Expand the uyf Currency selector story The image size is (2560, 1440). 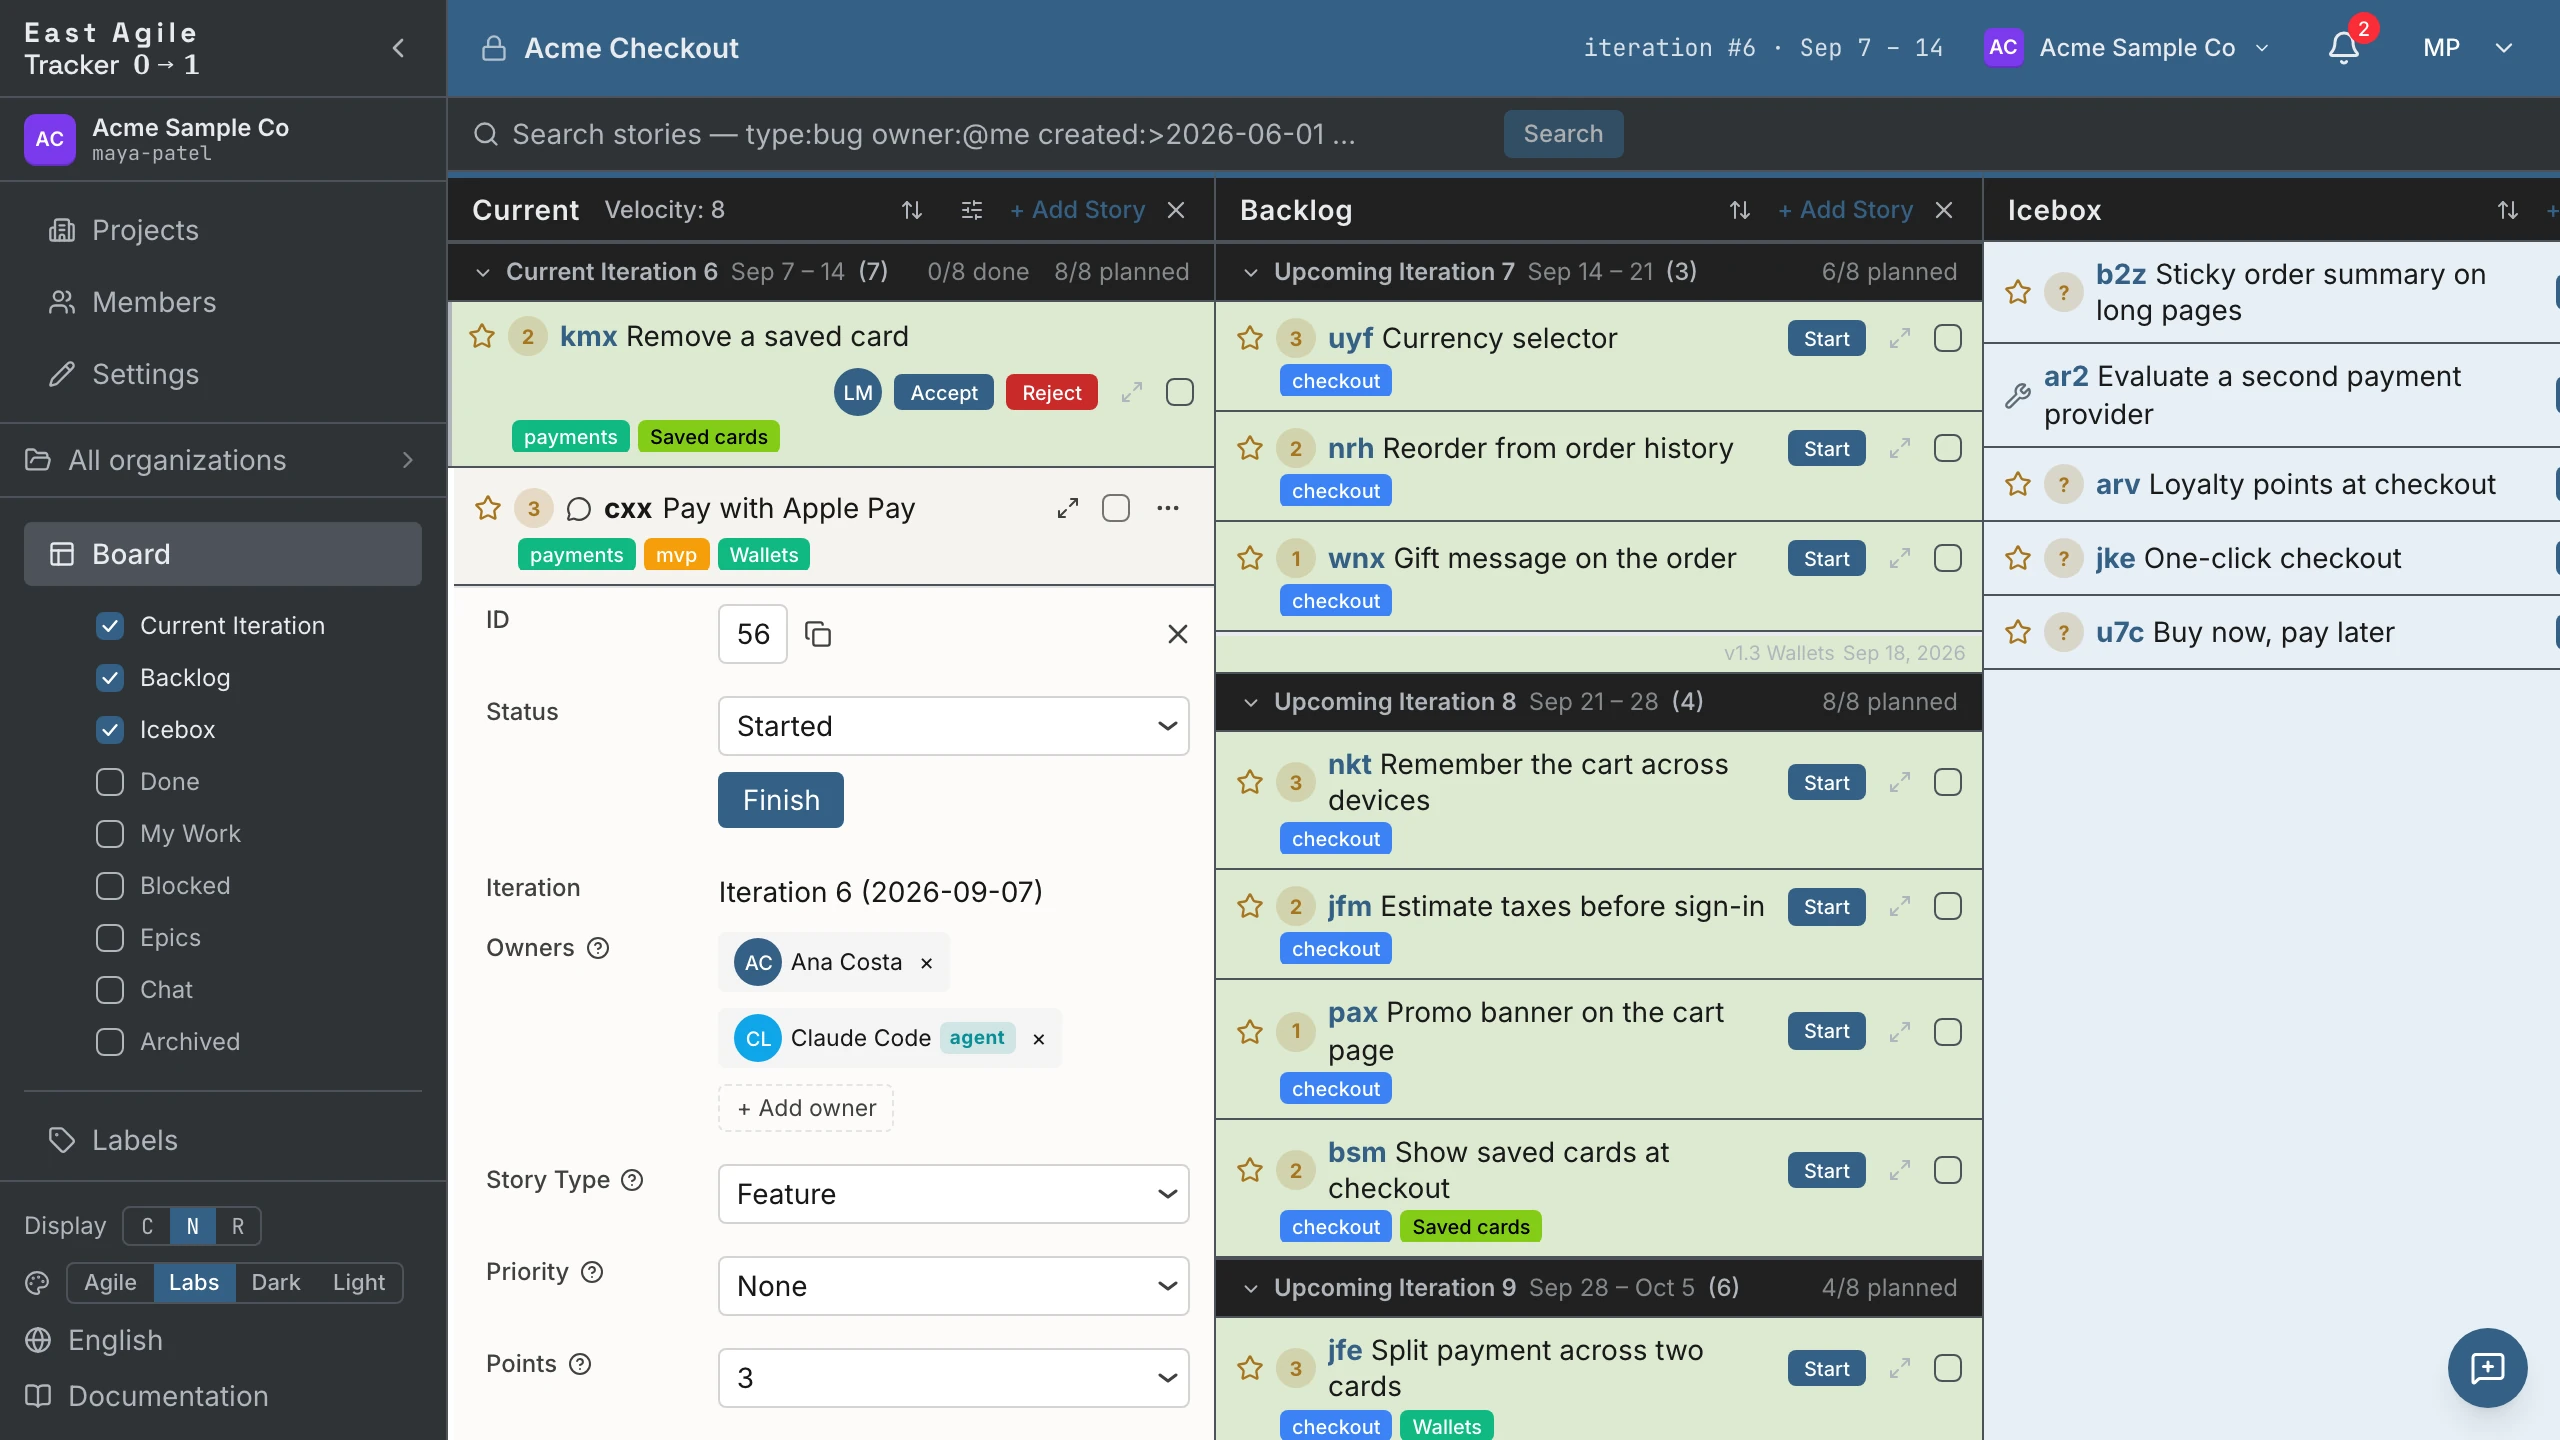(x=1900, y=338)
